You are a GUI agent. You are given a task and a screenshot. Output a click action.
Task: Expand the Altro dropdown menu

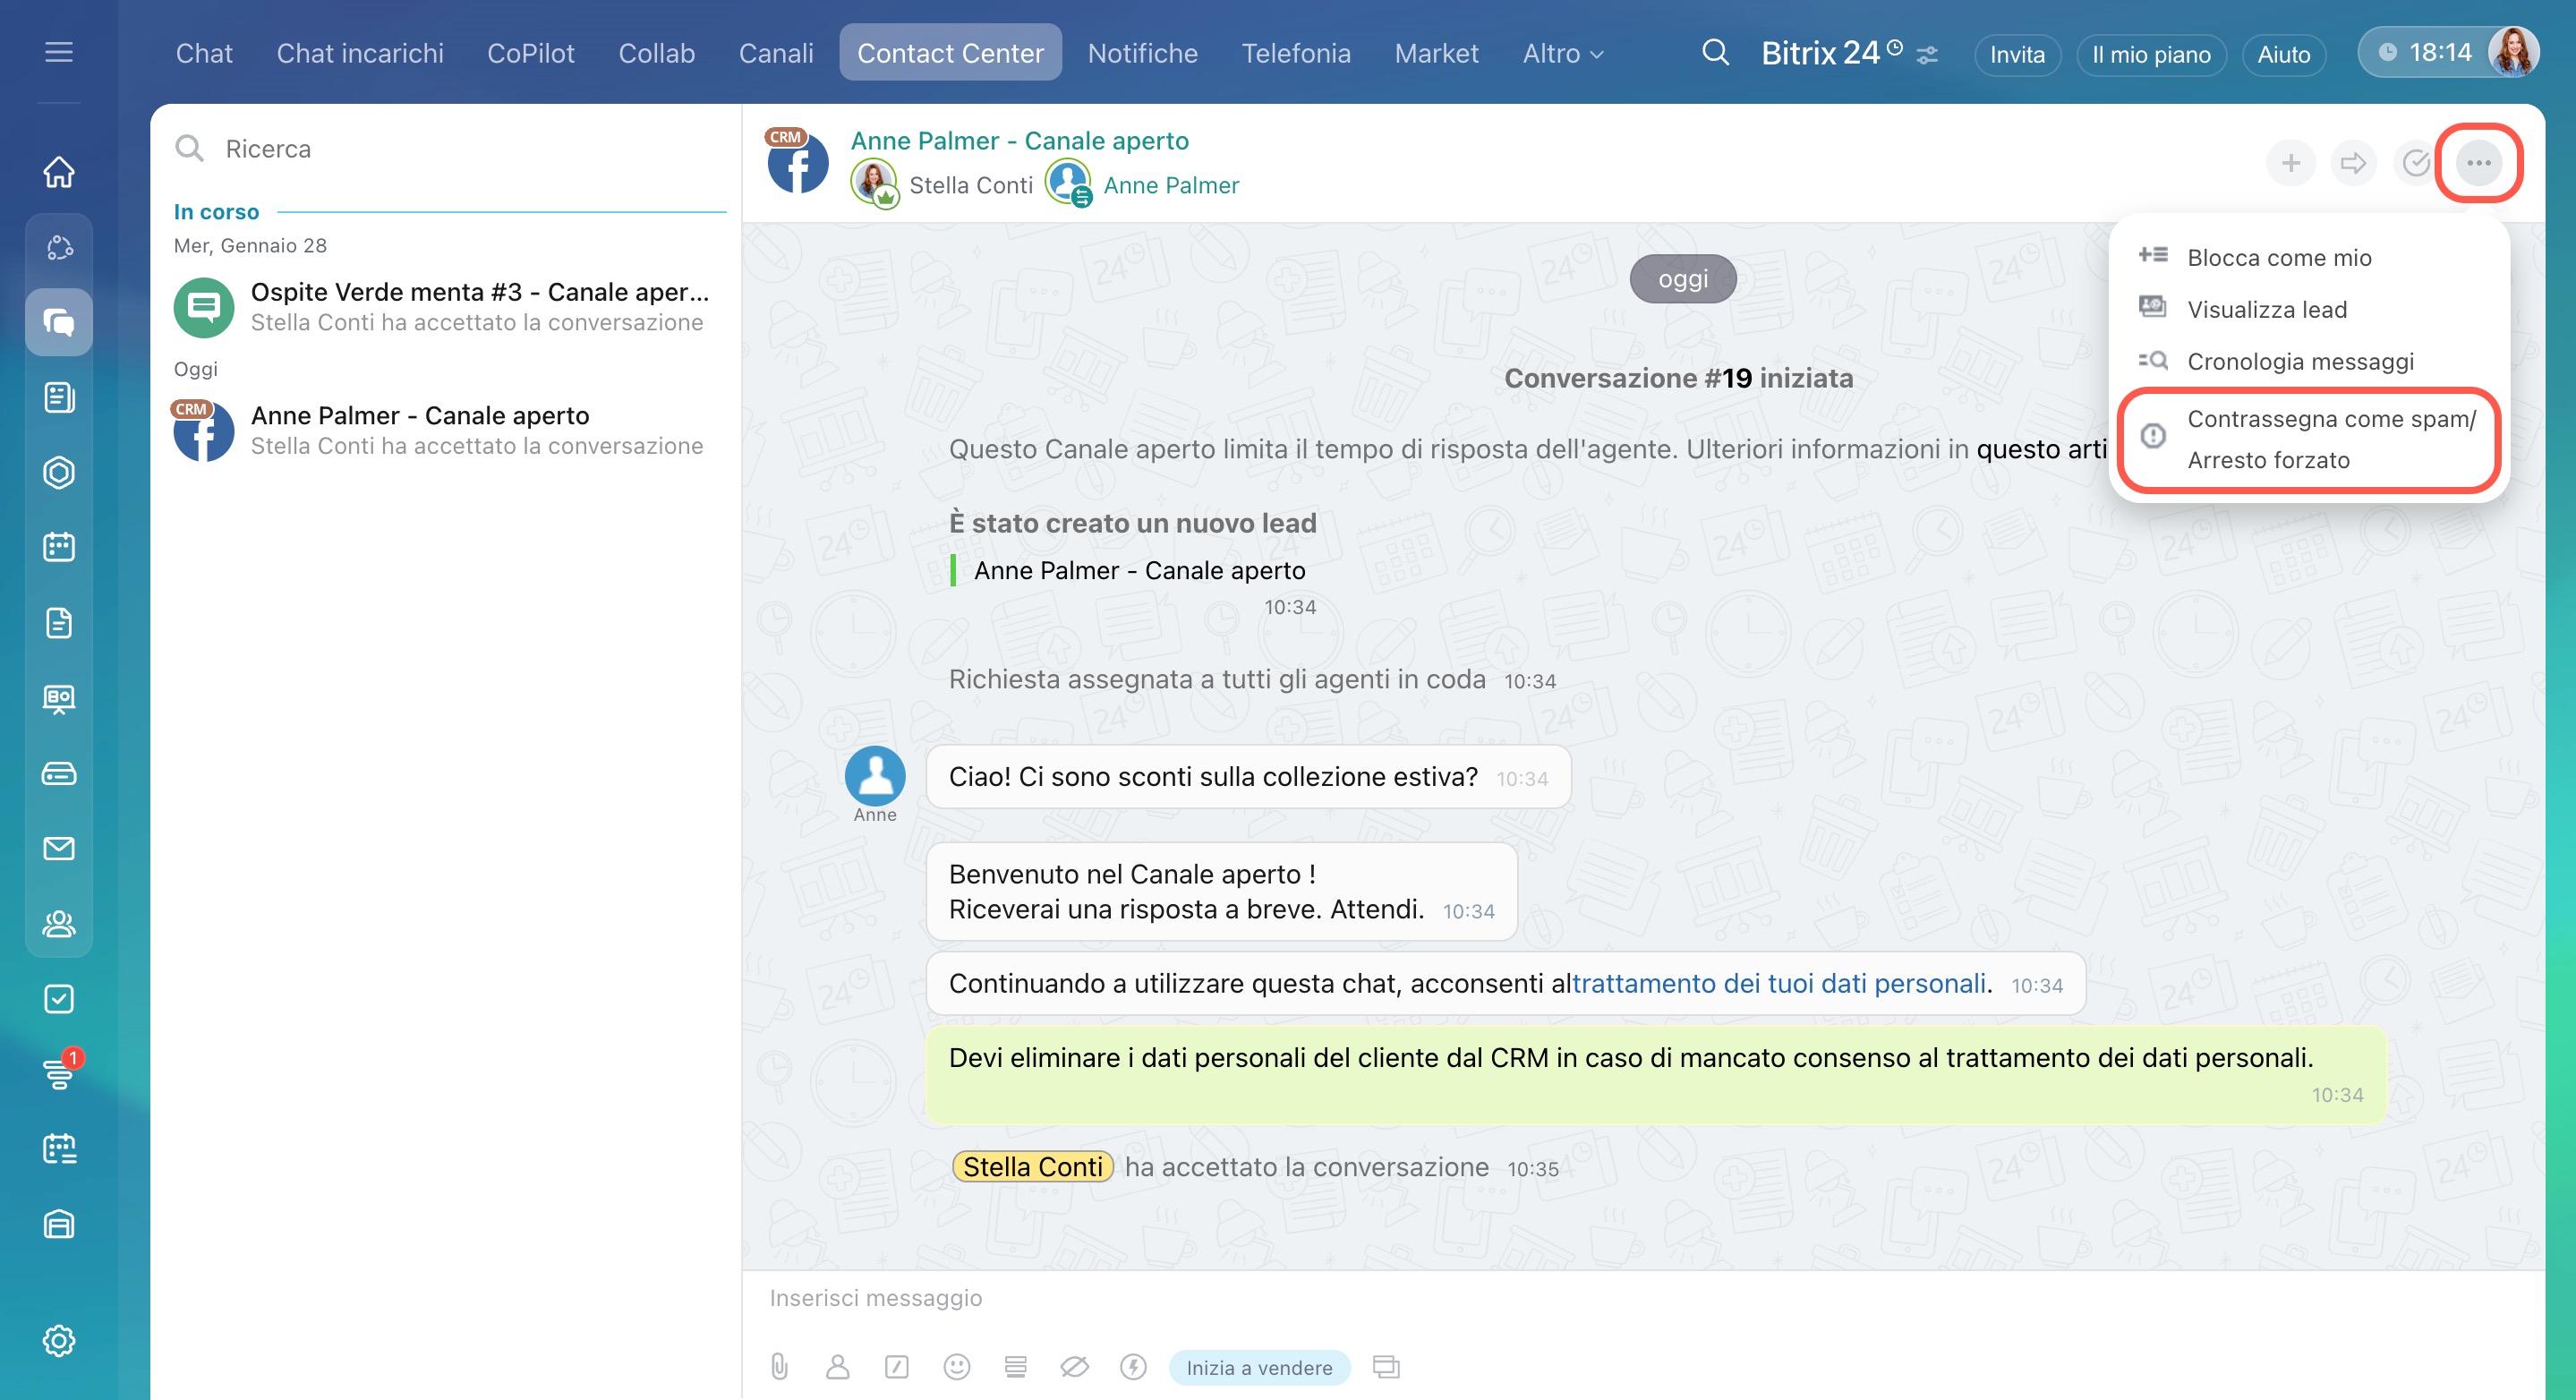(1562, 54)
